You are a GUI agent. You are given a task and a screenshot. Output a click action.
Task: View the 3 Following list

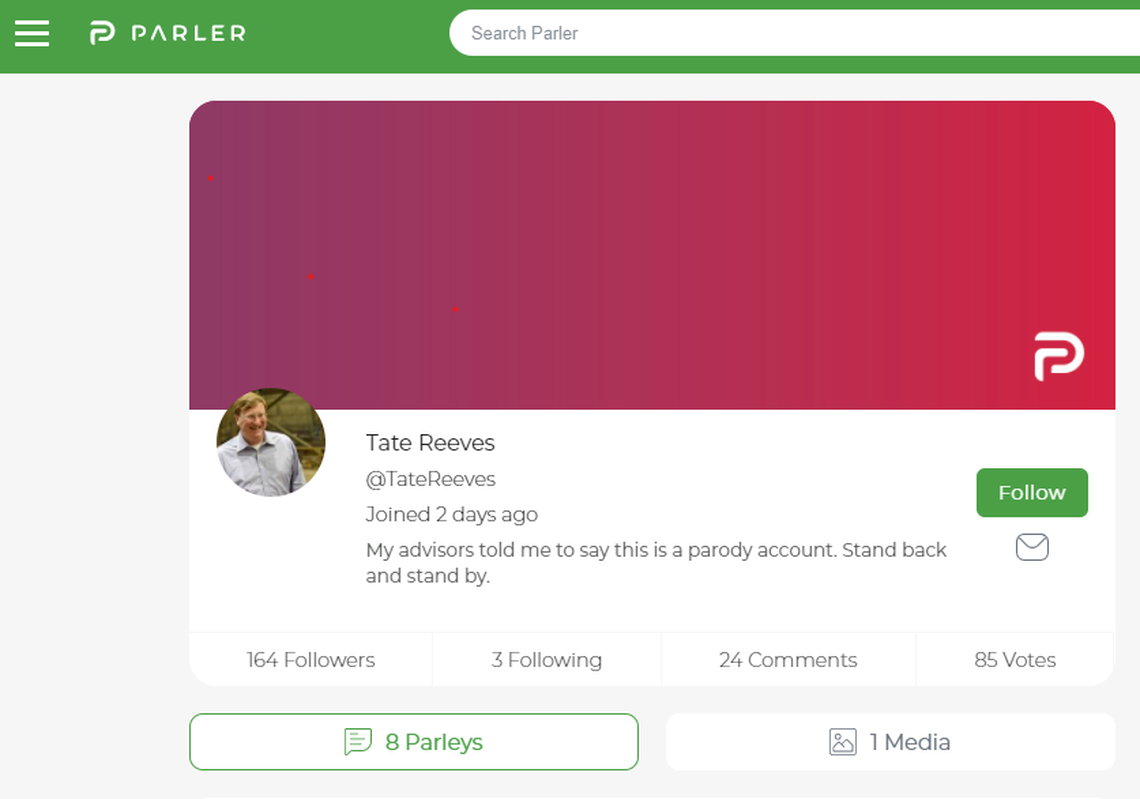pos(547,660)
